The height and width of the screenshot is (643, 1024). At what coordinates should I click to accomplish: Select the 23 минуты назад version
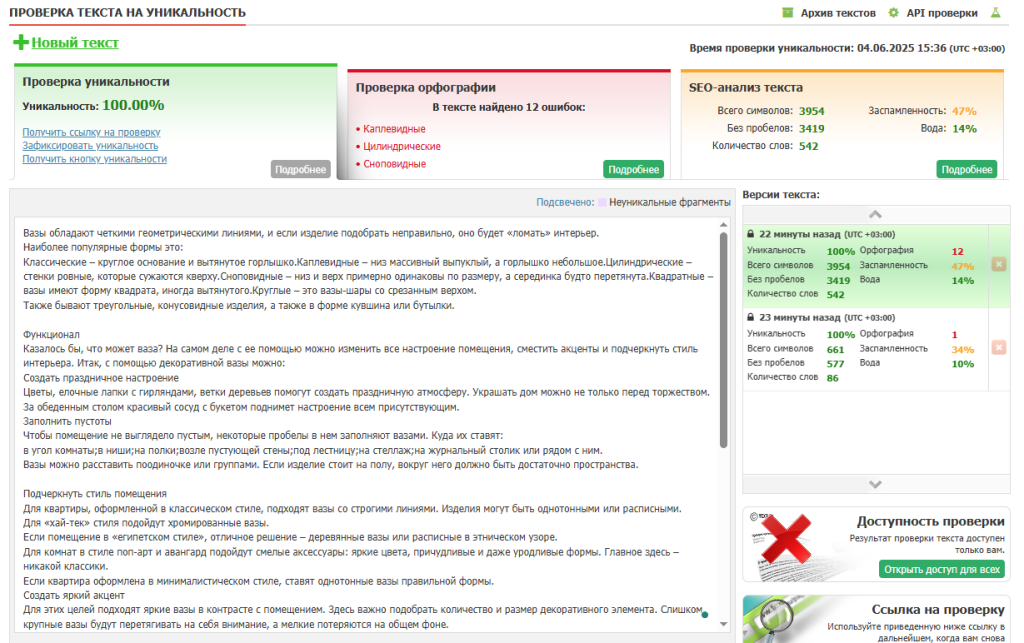tap(865, 349)
